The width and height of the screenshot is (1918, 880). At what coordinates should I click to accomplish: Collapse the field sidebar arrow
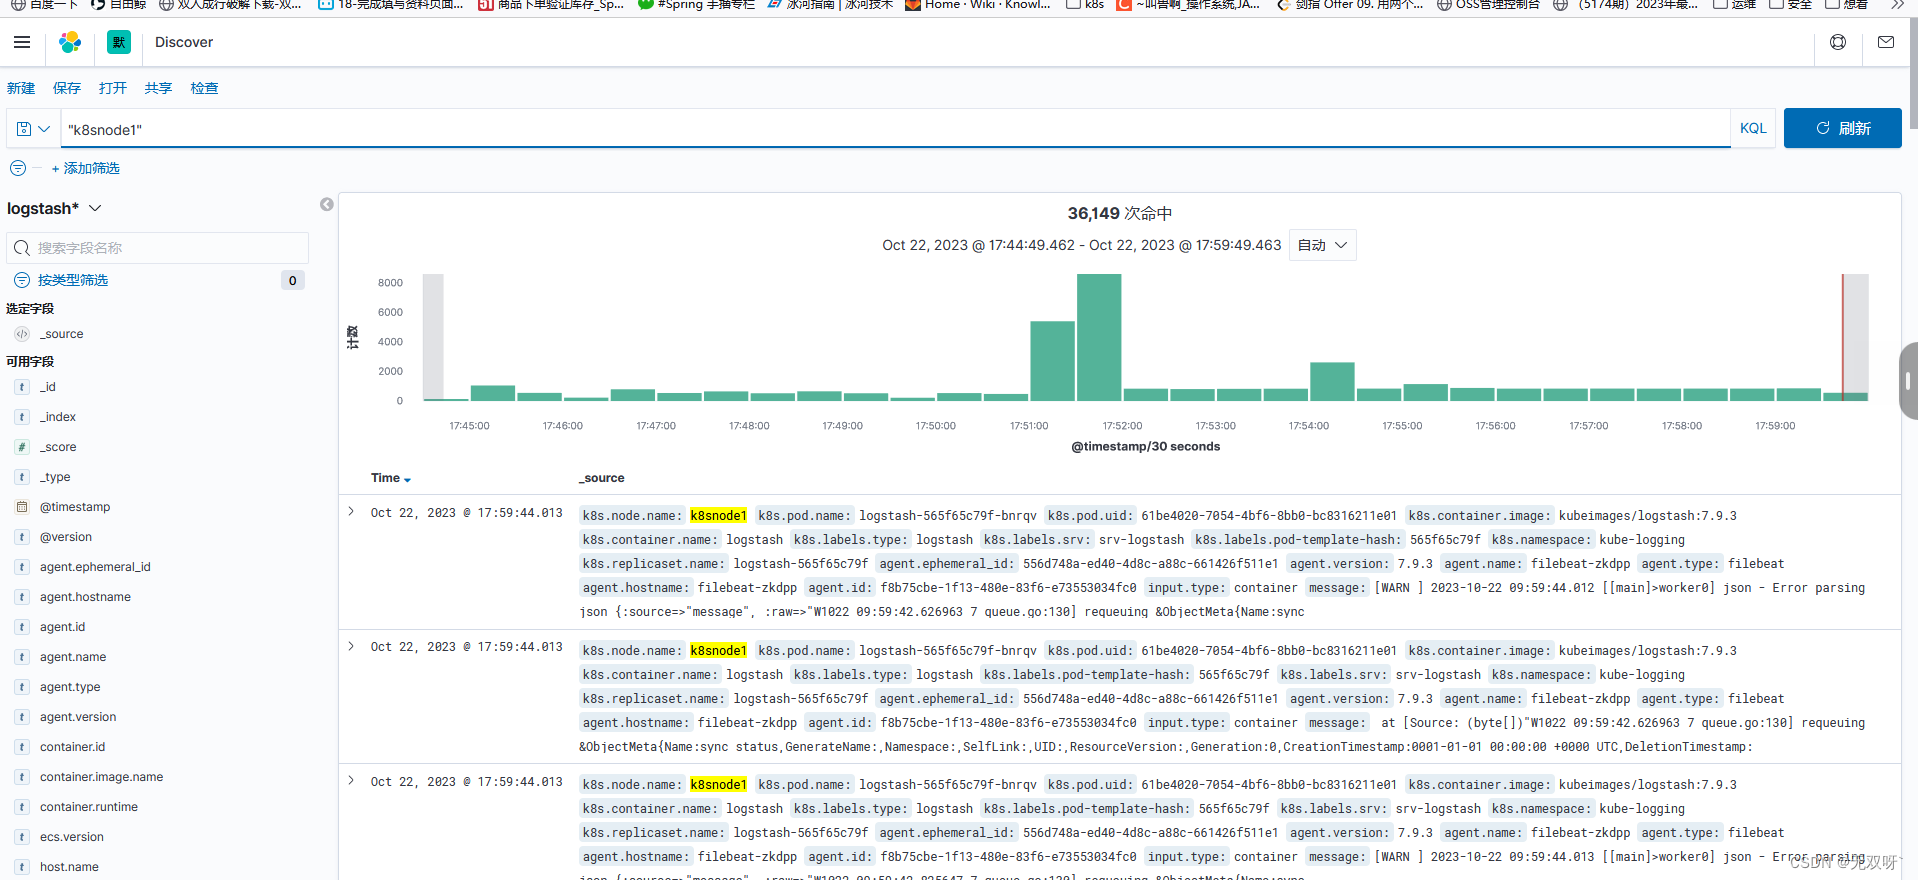[327, 204]
